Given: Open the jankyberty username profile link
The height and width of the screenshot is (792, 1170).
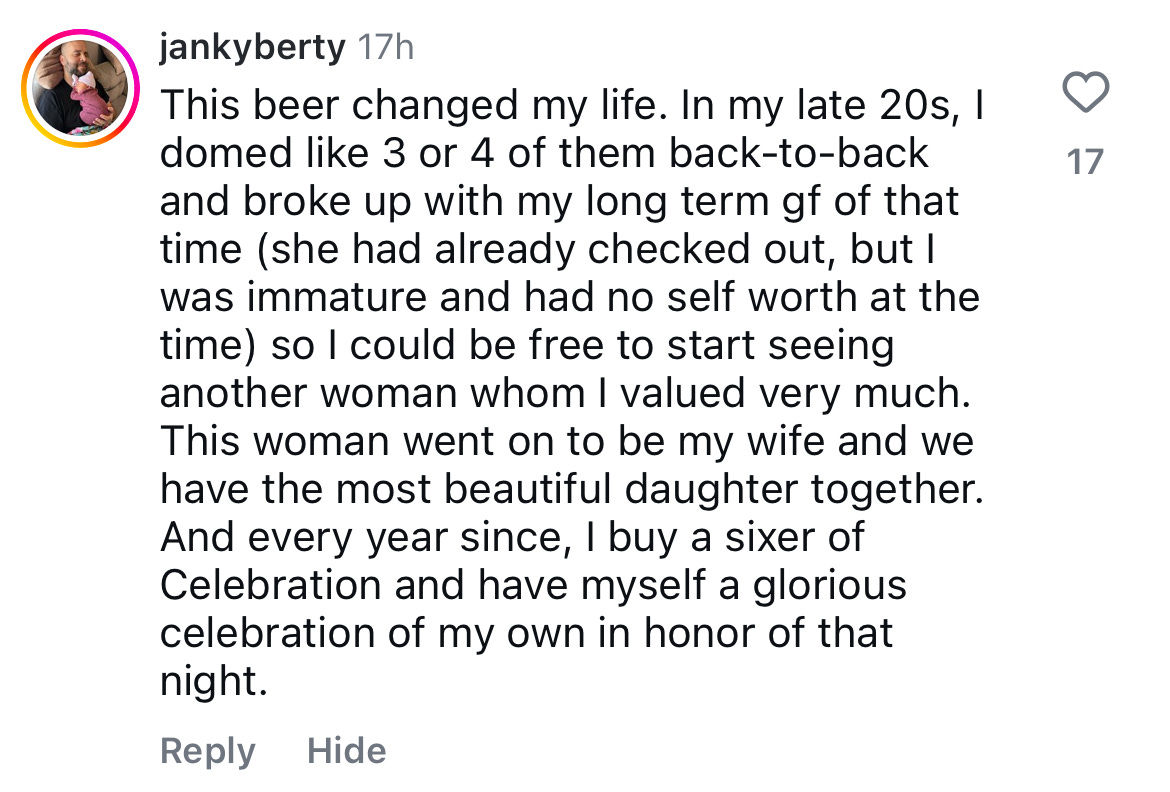Looking at the screenshot, I should pos(252,48).
